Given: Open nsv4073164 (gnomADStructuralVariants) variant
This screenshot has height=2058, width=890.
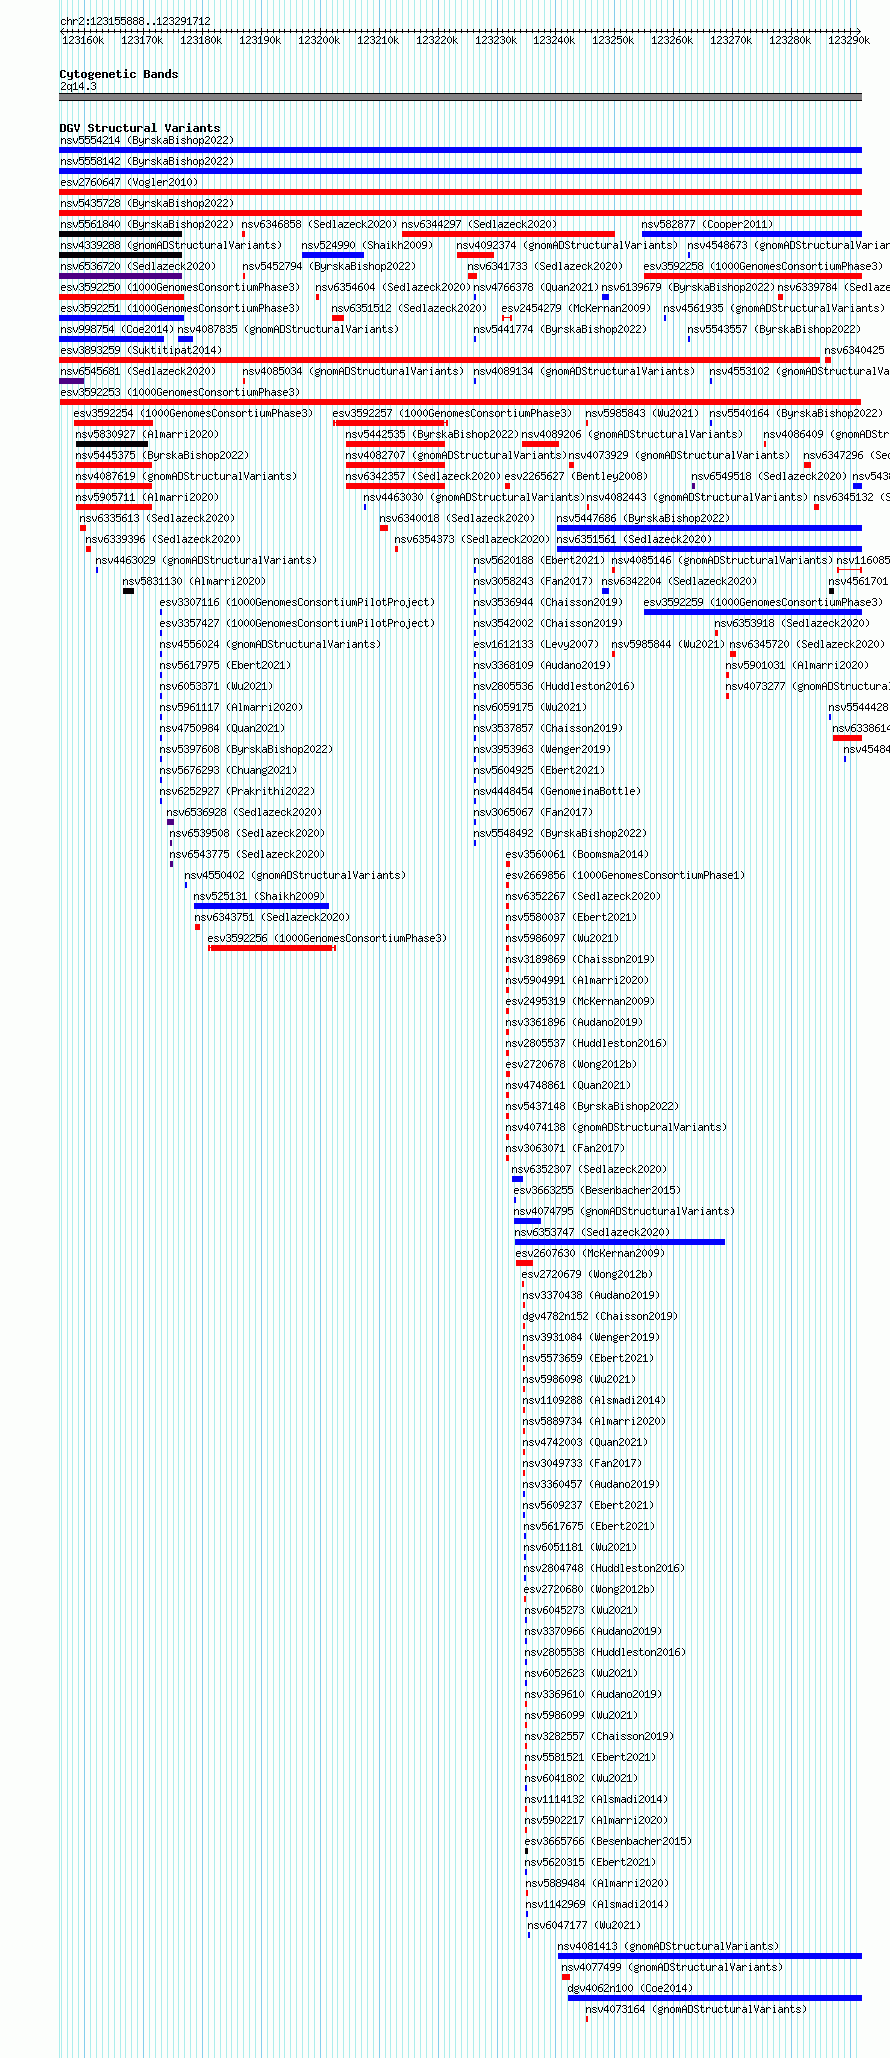Looking at the screenshot, I should coord(695,2010).
